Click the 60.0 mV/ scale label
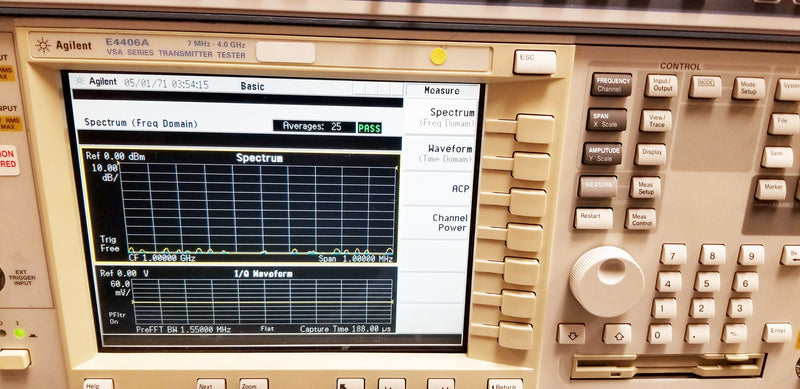The width and height of the screenshot is (800, 389). pos(120,288)
